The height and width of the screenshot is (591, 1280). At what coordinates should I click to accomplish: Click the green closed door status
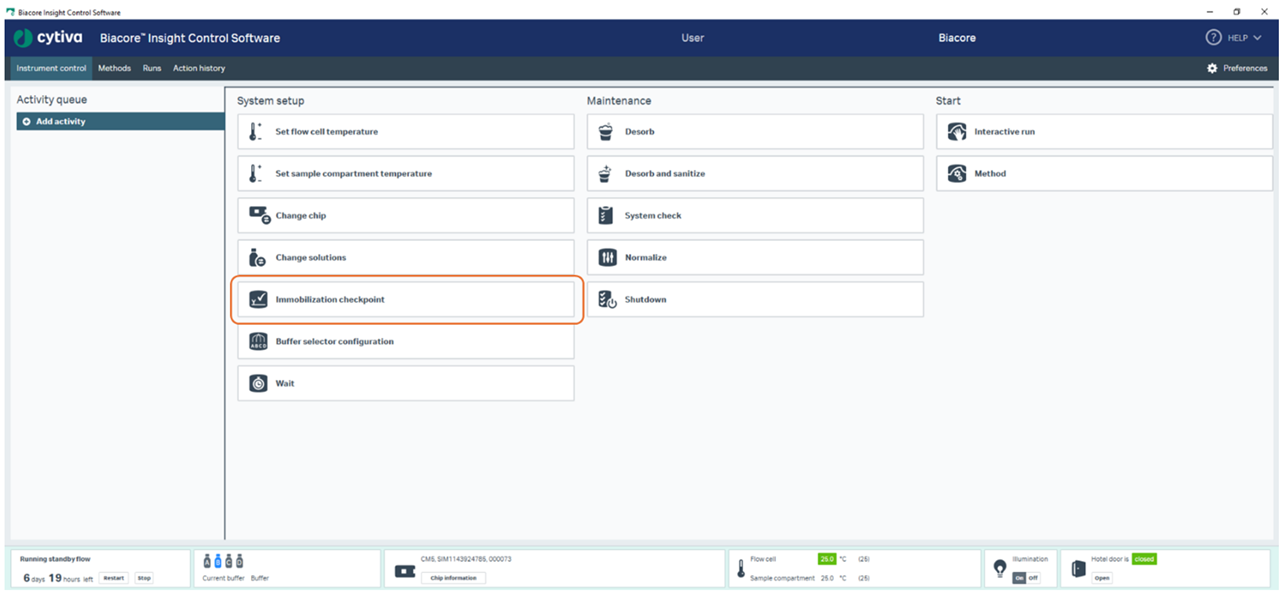click(1144, 559)
